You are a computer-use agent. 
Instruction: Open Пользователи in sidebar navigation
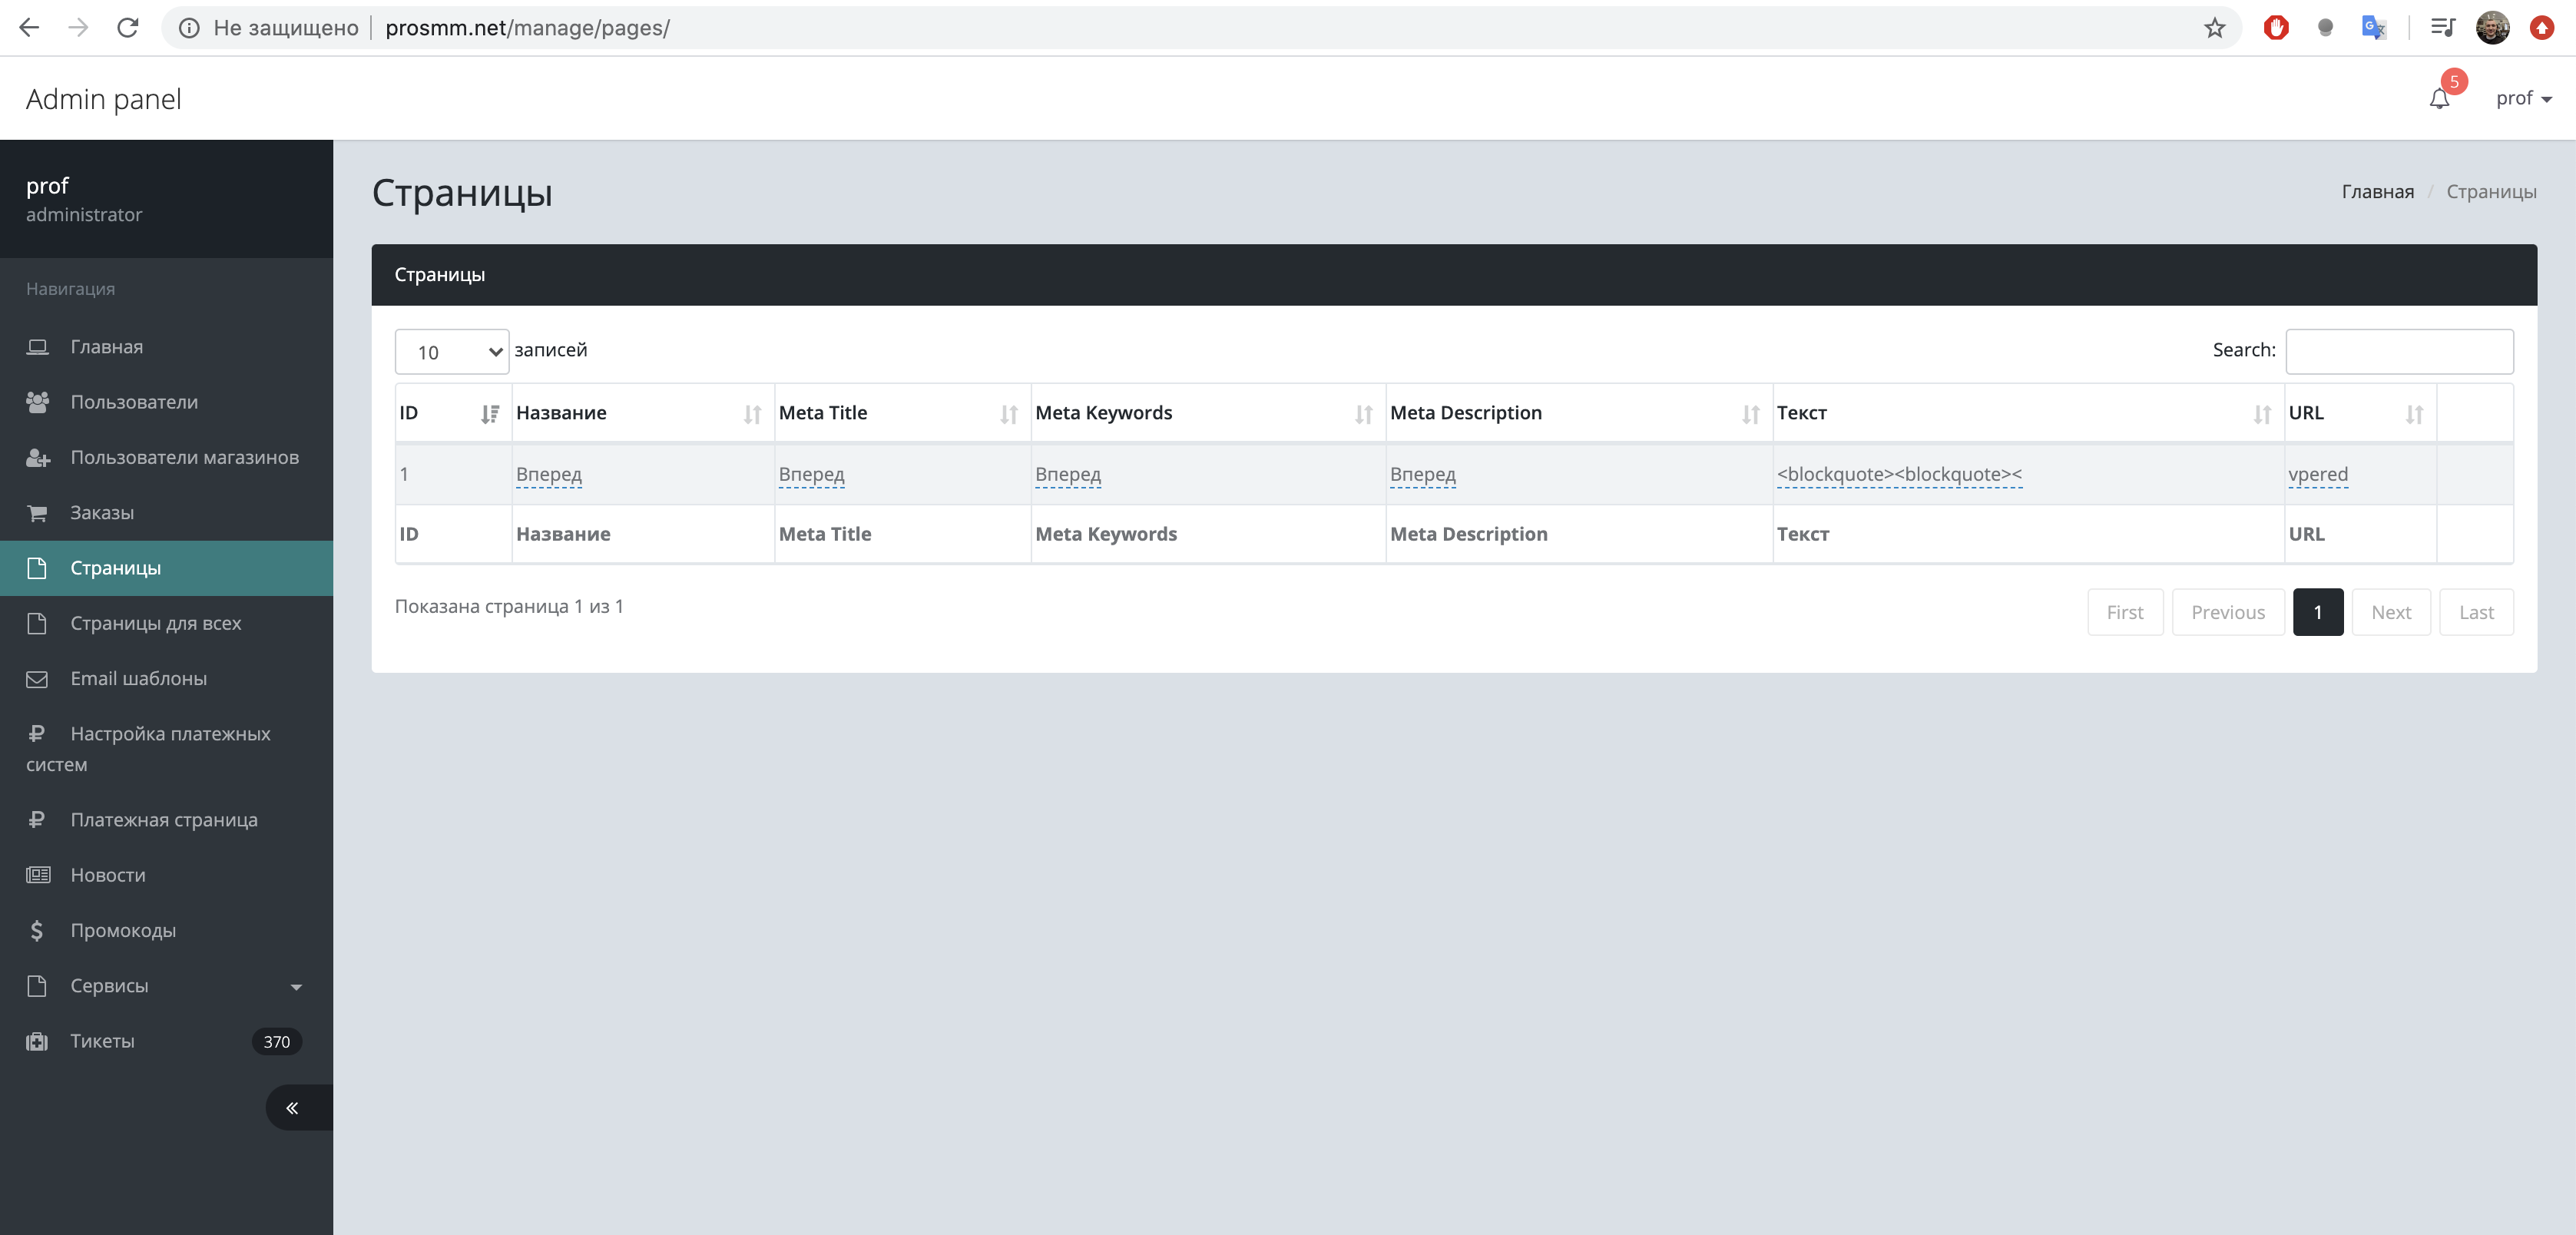coord(134,402)
